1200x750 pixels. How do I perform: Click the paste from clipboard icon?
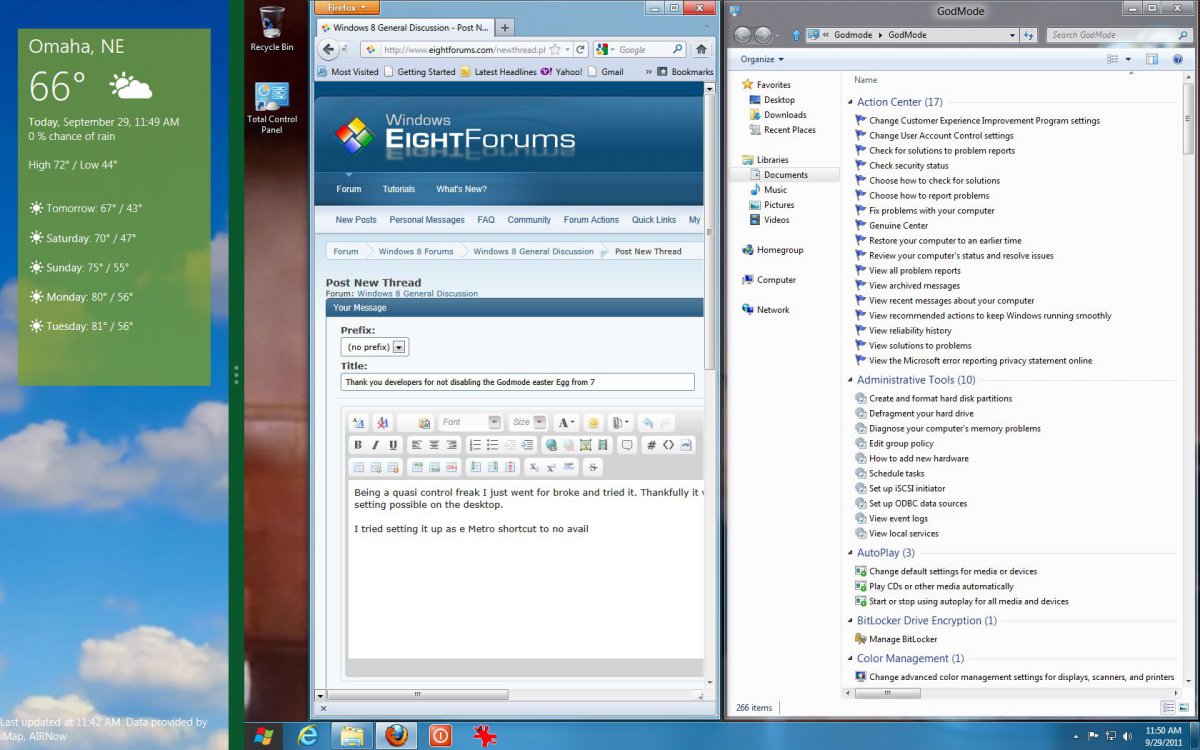point(424,423)
